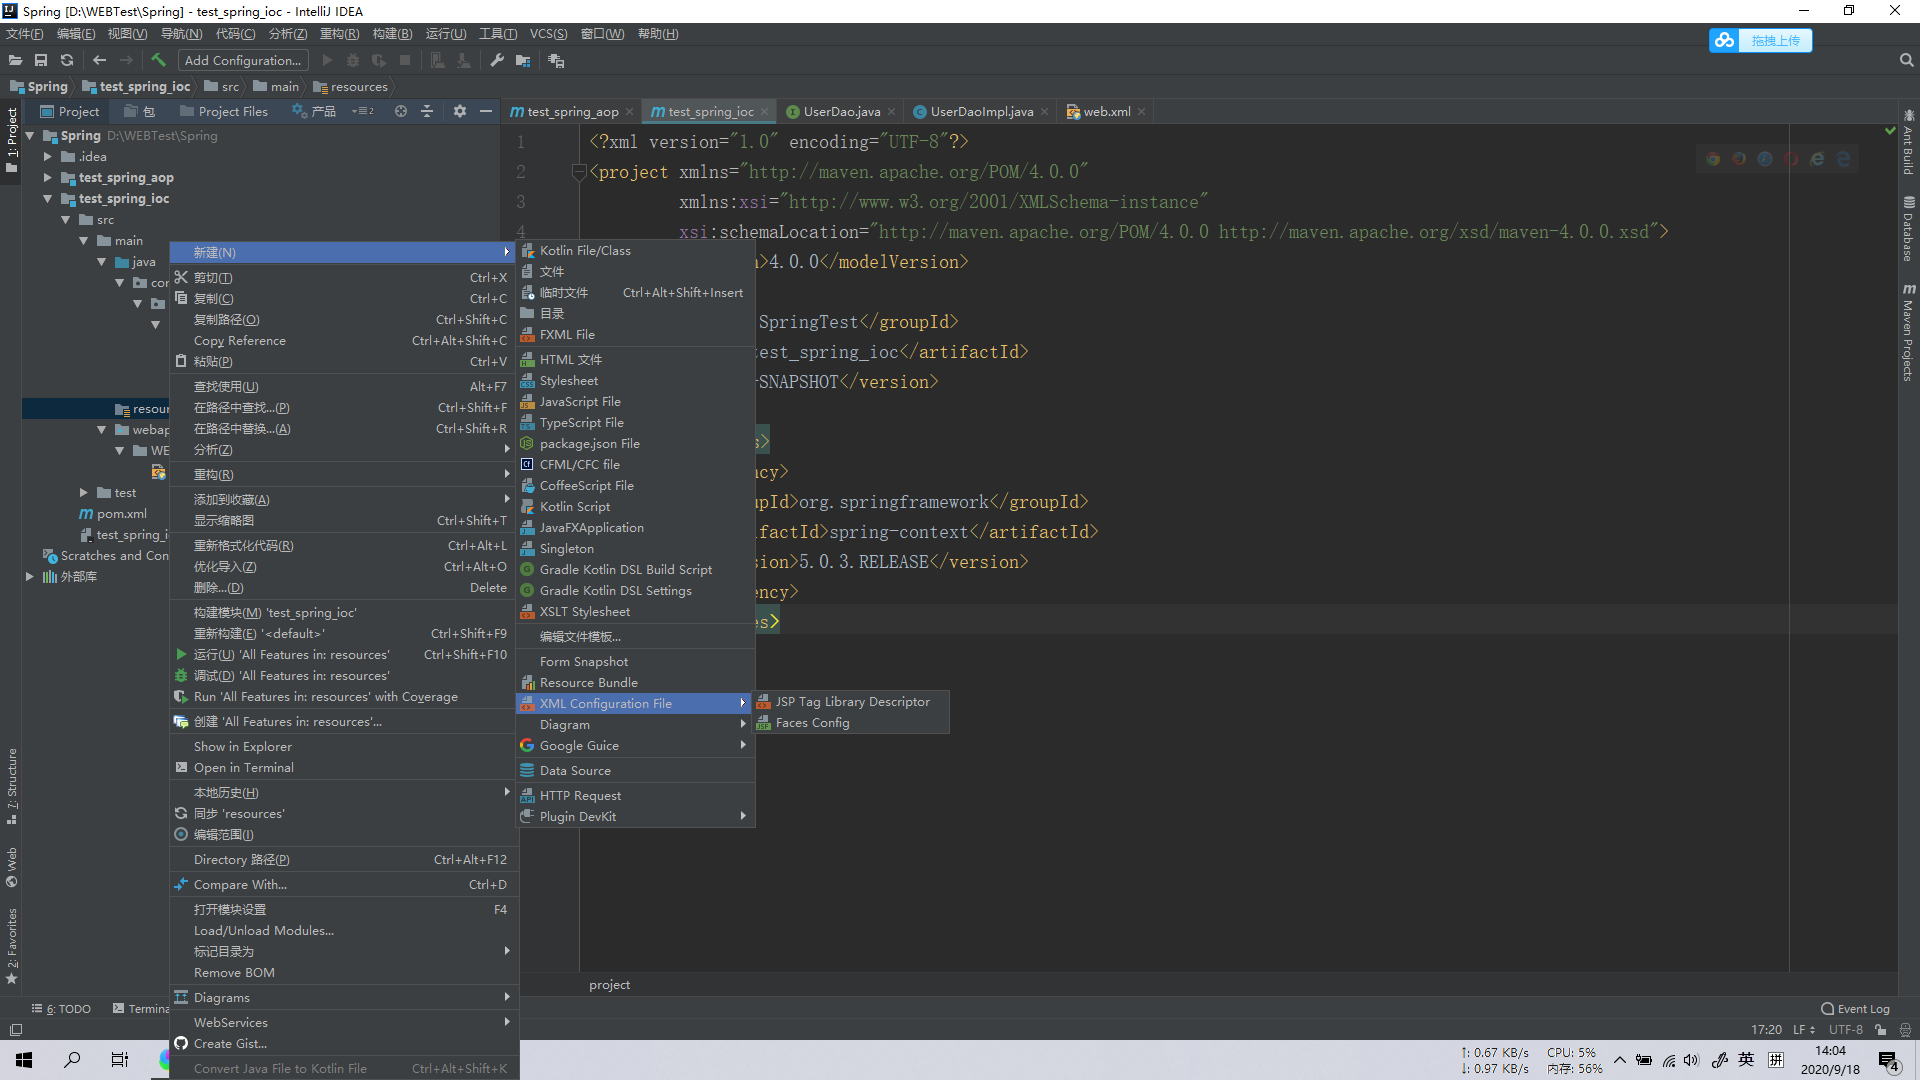Expand the test folder node
Image resolution: width=1920 pixels, height=1080 pixels.
click(83, 493)
